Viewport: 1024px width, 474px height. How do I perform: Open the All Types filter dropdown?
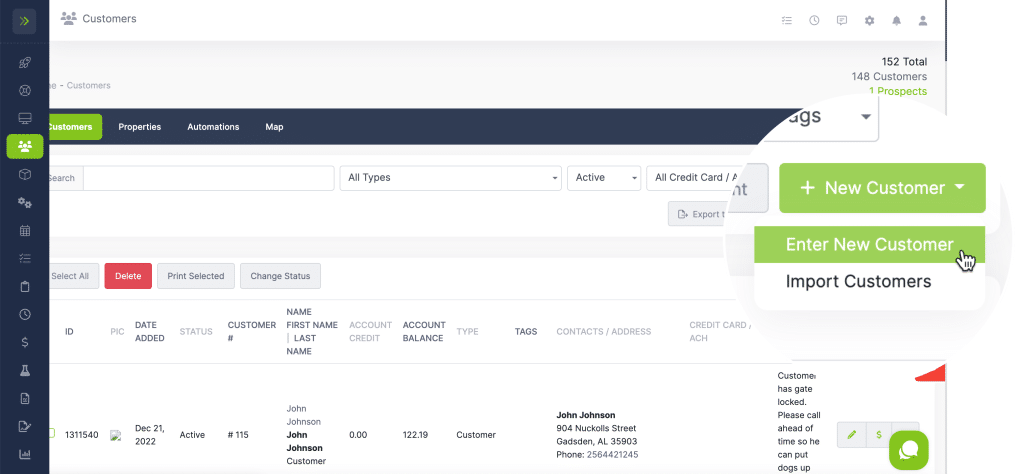coord(451,178)
